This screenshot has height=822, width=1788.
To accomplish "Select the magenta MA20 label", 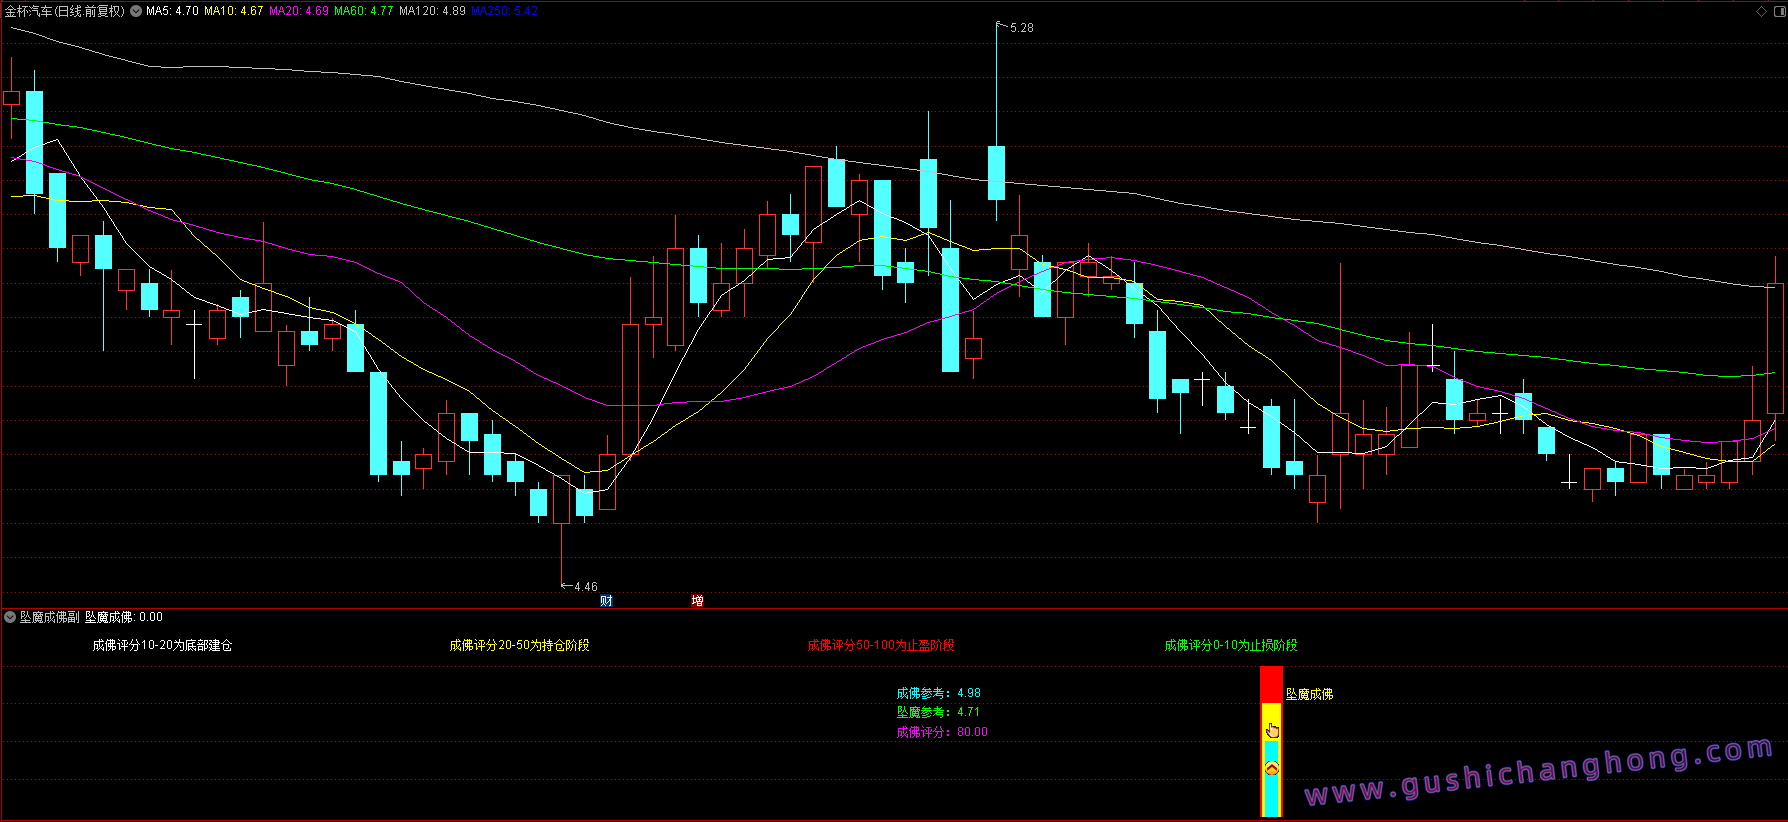I will [299, 11].
